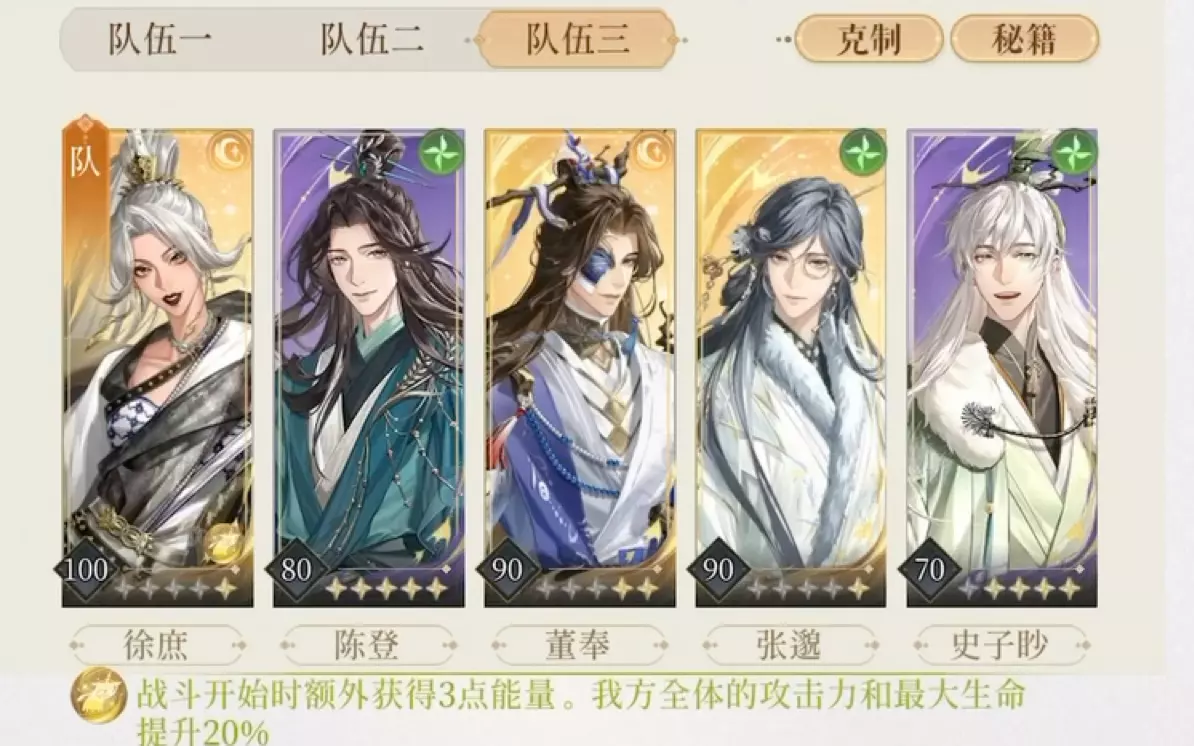
Task: Click the moon element icon on 董奉
Action: pyautogui.click(x=654, y=151)
